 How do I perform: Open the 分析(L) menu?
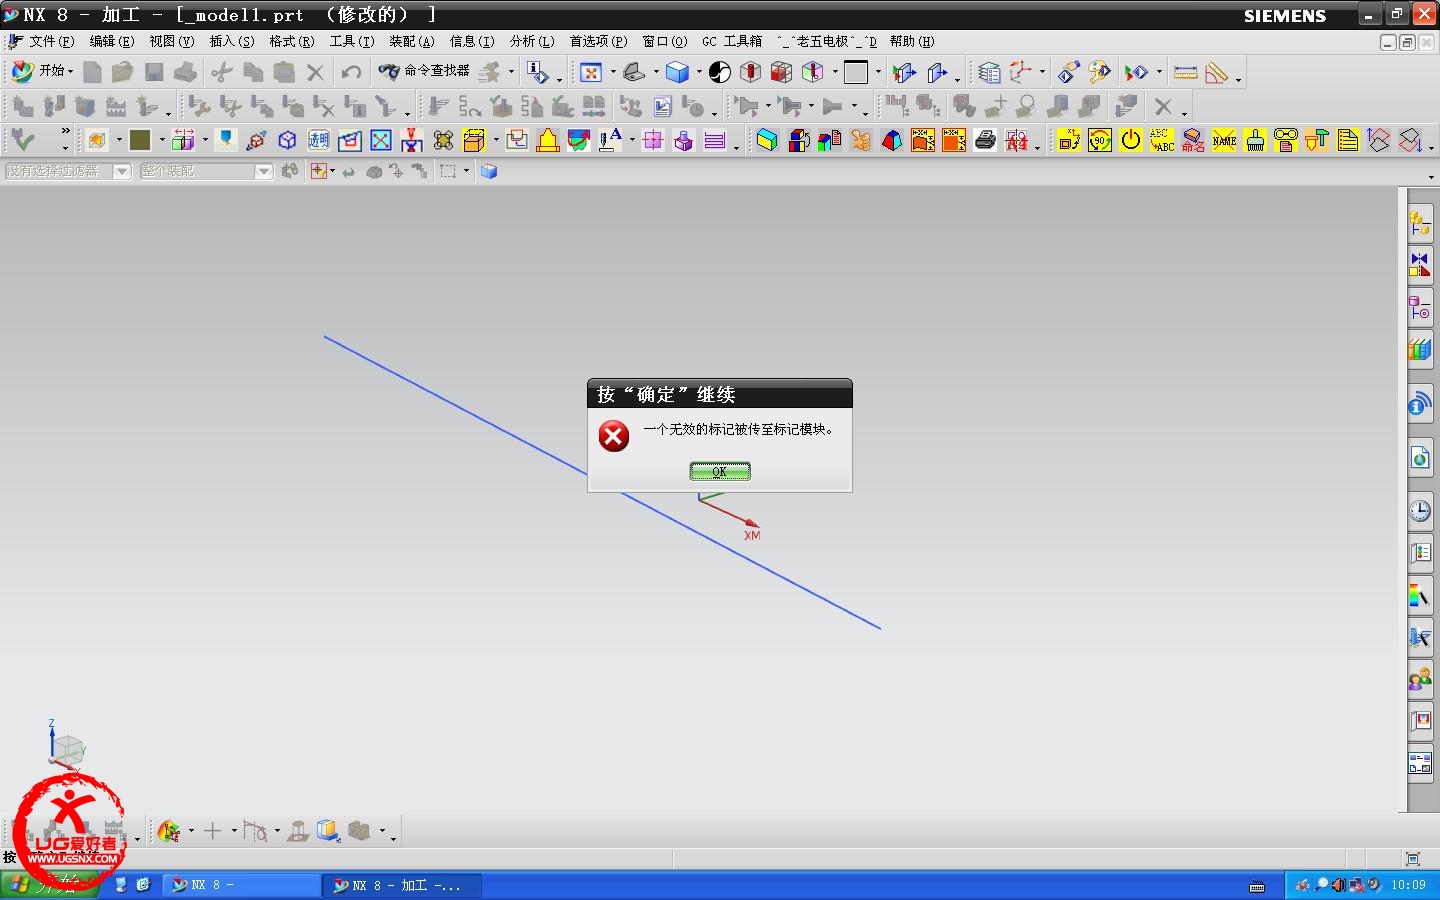[x=531, y=41]
